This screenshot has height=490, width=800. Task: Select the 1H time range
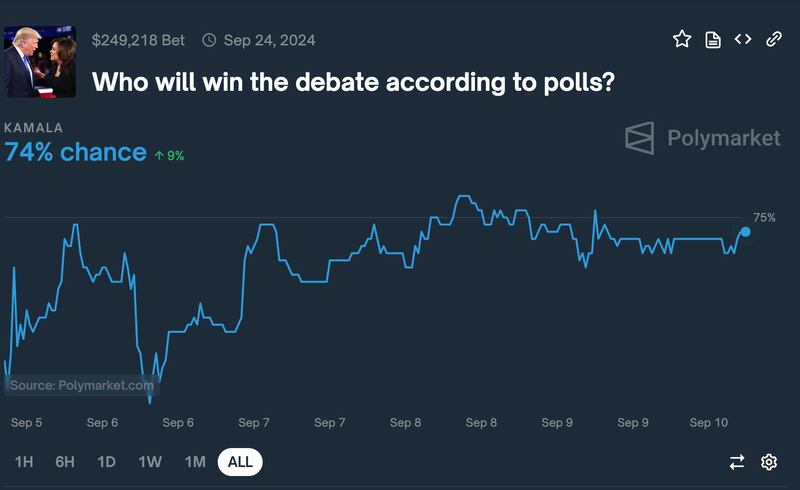click(24, 462)
